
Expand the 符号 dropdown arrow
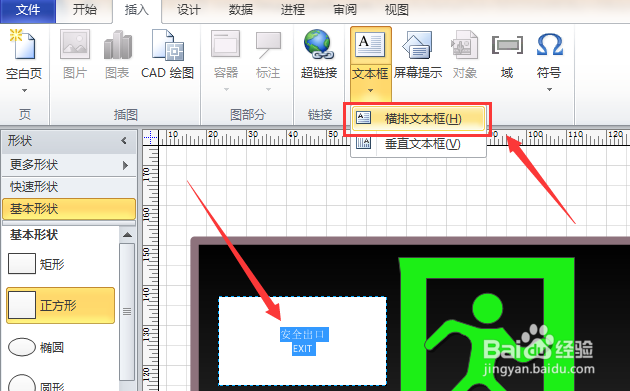[549, 90]
